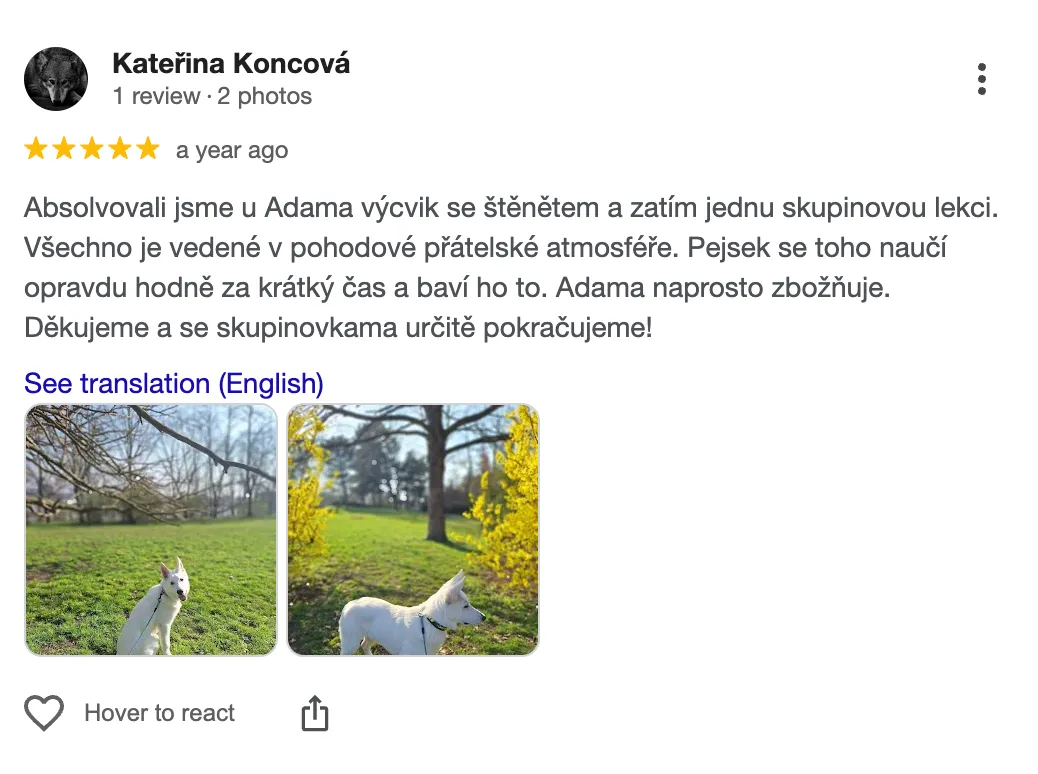Click 'a year ago' timestamp
Screen dimensions: 1038x774
[231, 150]
